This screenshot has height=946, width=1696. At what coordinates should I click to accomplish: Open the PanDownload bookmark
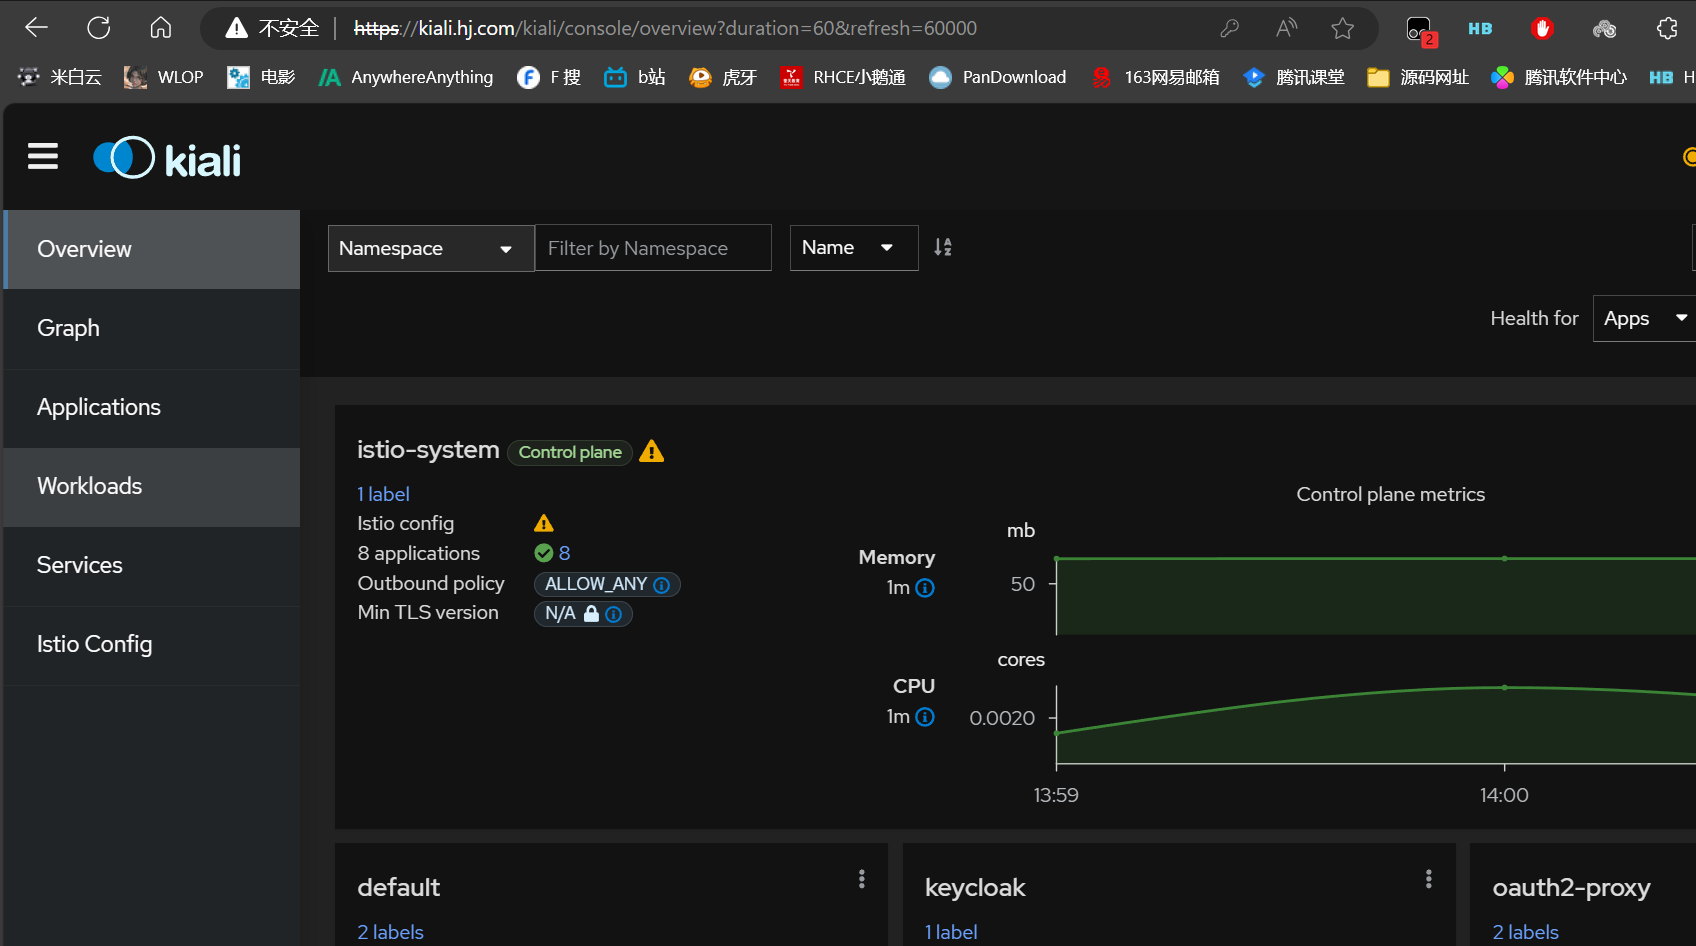998,77
